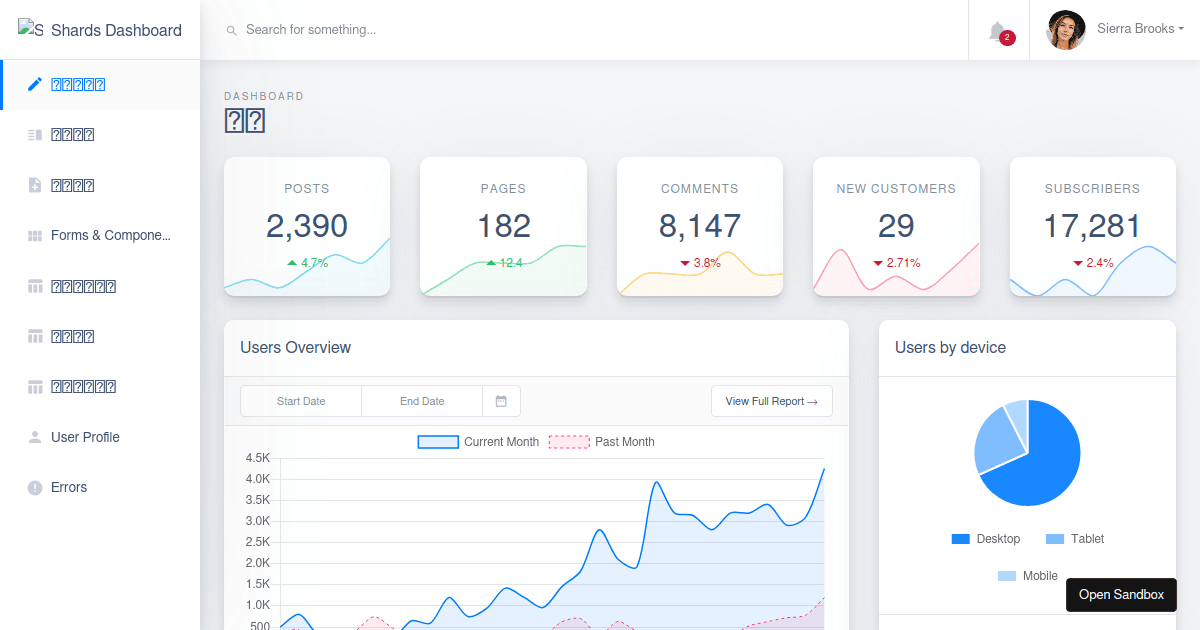Click the View Full Report link
The height and width of the screenshot is (630, 1200).
click(771, 400)
